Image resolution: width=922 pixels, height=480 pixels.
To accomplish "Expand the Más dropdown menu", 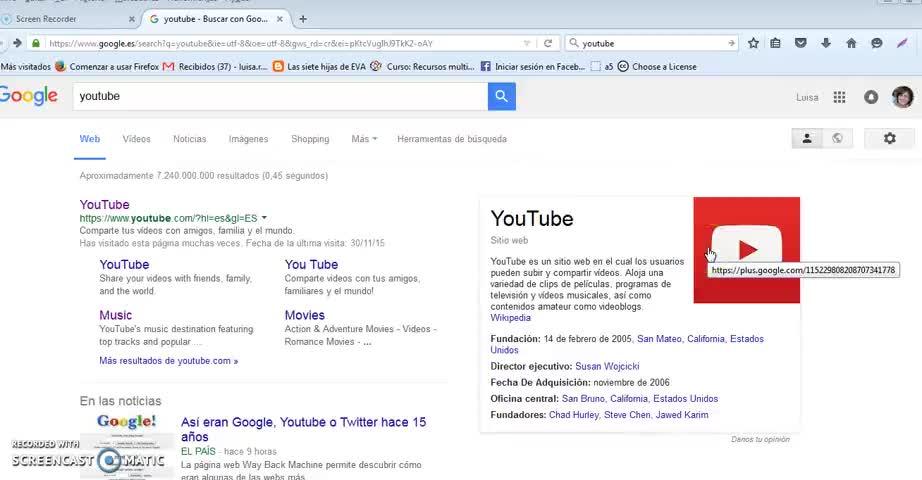I will click(x=364, y=139).
